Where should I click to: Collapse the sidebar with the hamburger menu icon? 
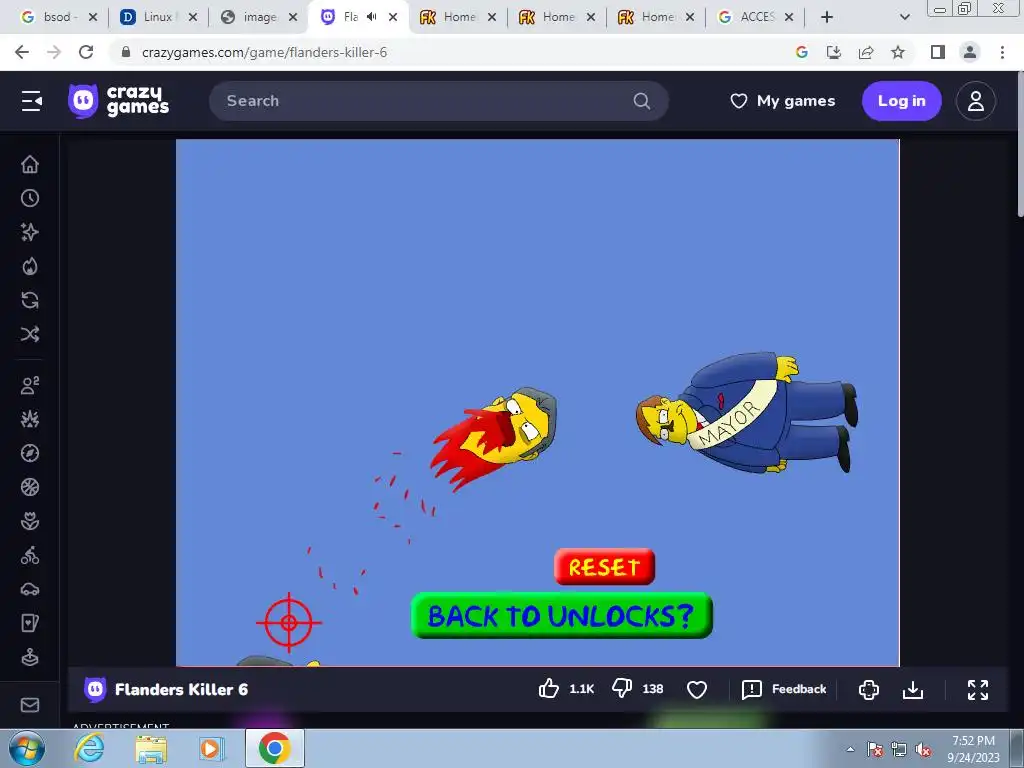[x=31, y=101]
